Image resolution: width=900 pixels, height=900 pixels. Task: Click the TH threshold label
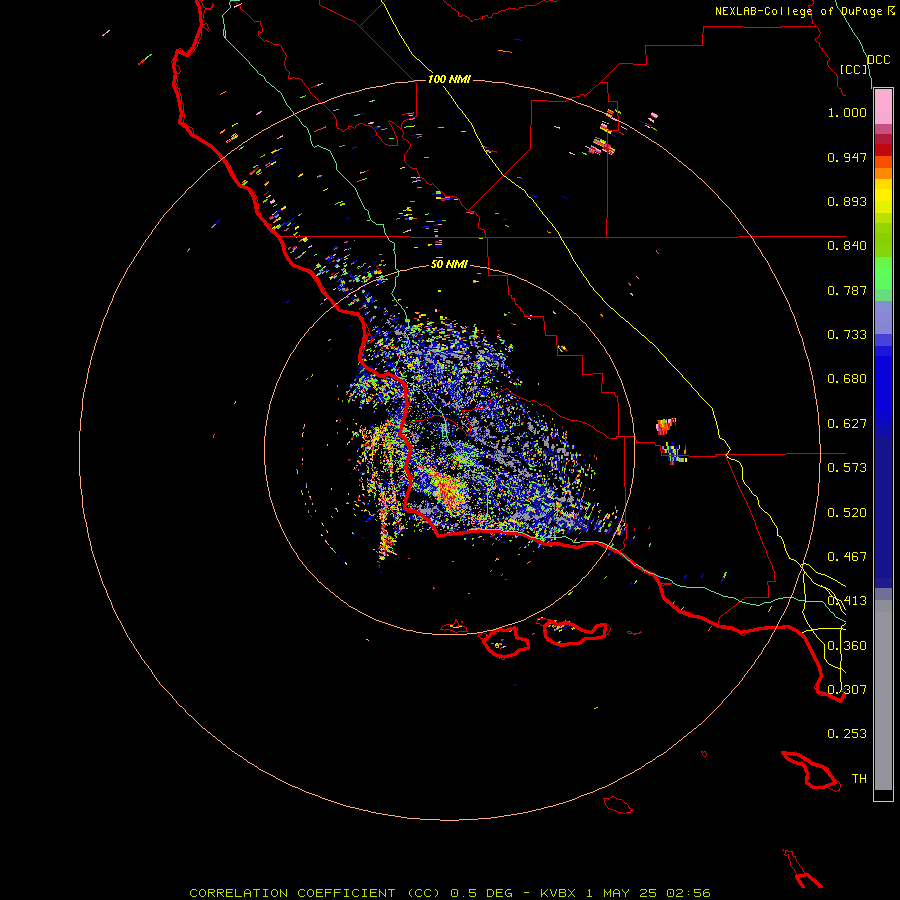[859, 779]
